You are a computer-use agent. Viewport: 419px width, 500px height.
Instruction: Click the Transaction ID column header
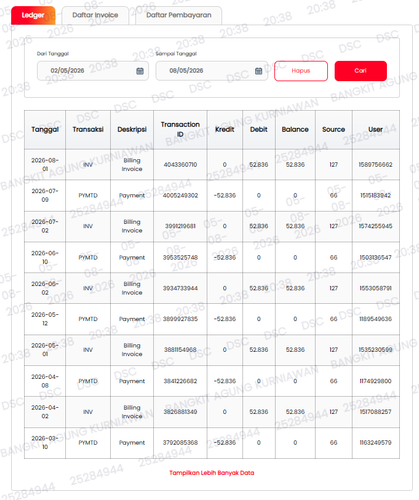click(180, 129)
